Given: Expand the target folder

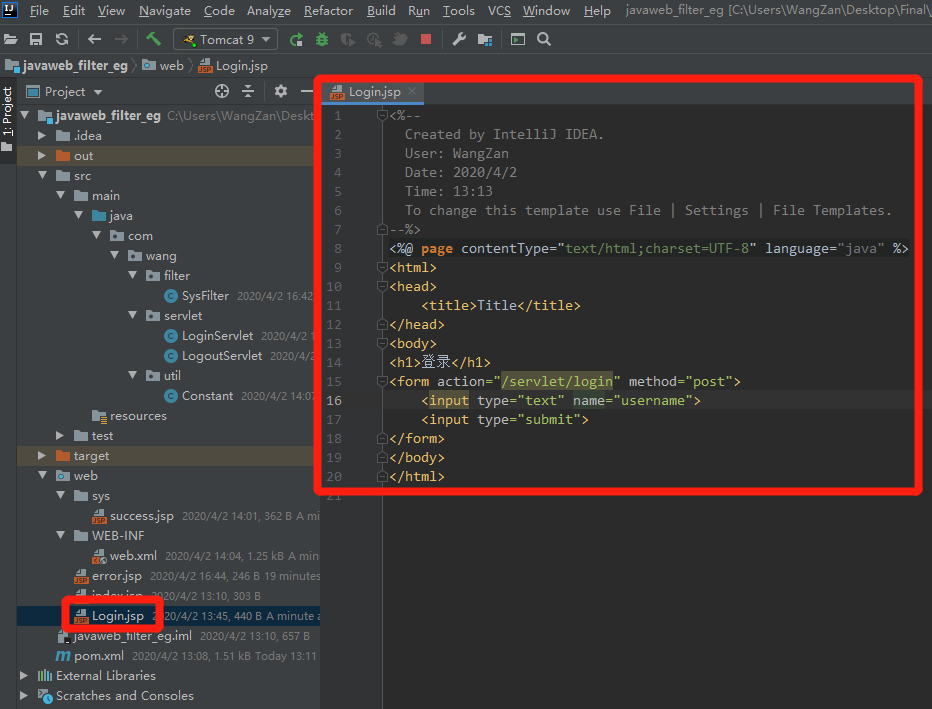Looking at the screenshot, I should (x=42, y=455).
